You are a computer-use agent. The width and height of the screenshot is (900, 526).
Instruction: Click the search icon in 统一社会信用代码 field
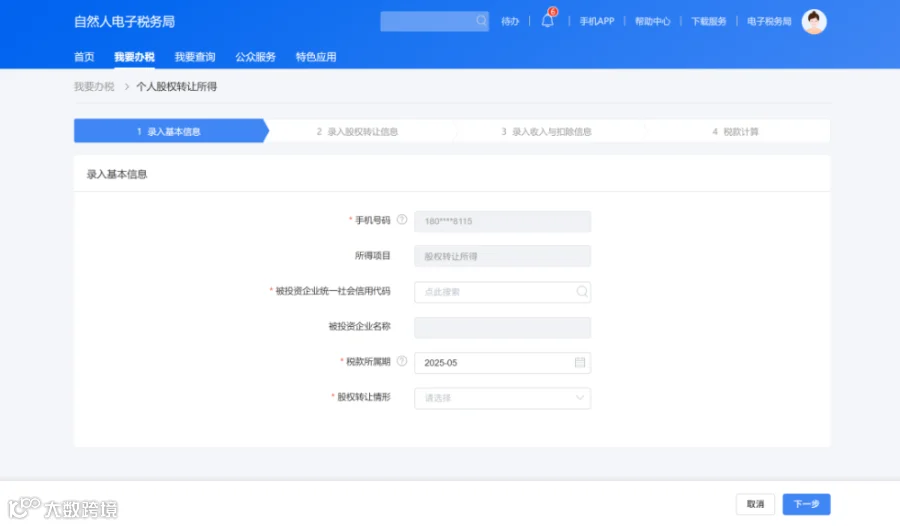(x=581, y=292)
